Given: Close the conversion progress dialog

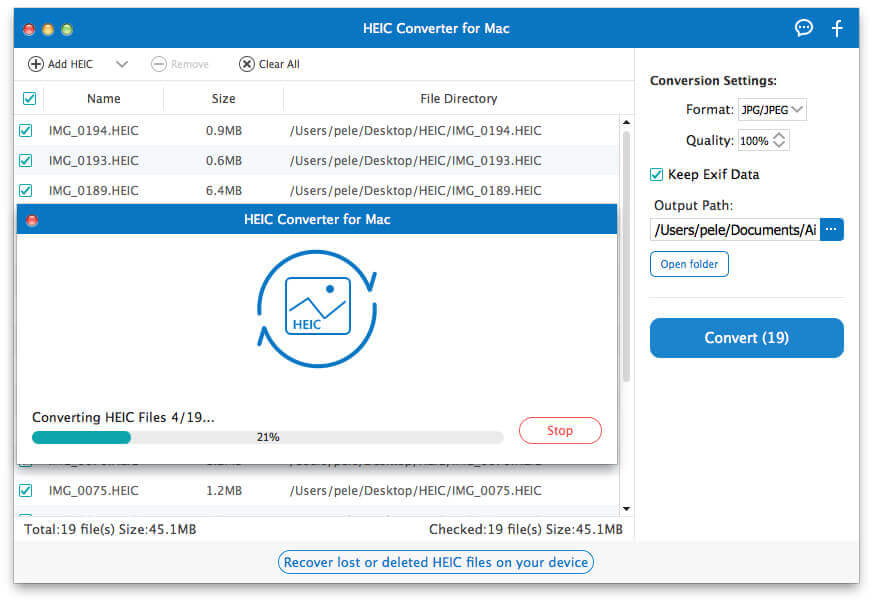Looking at the screenshot, I should (x=32, y=220).
